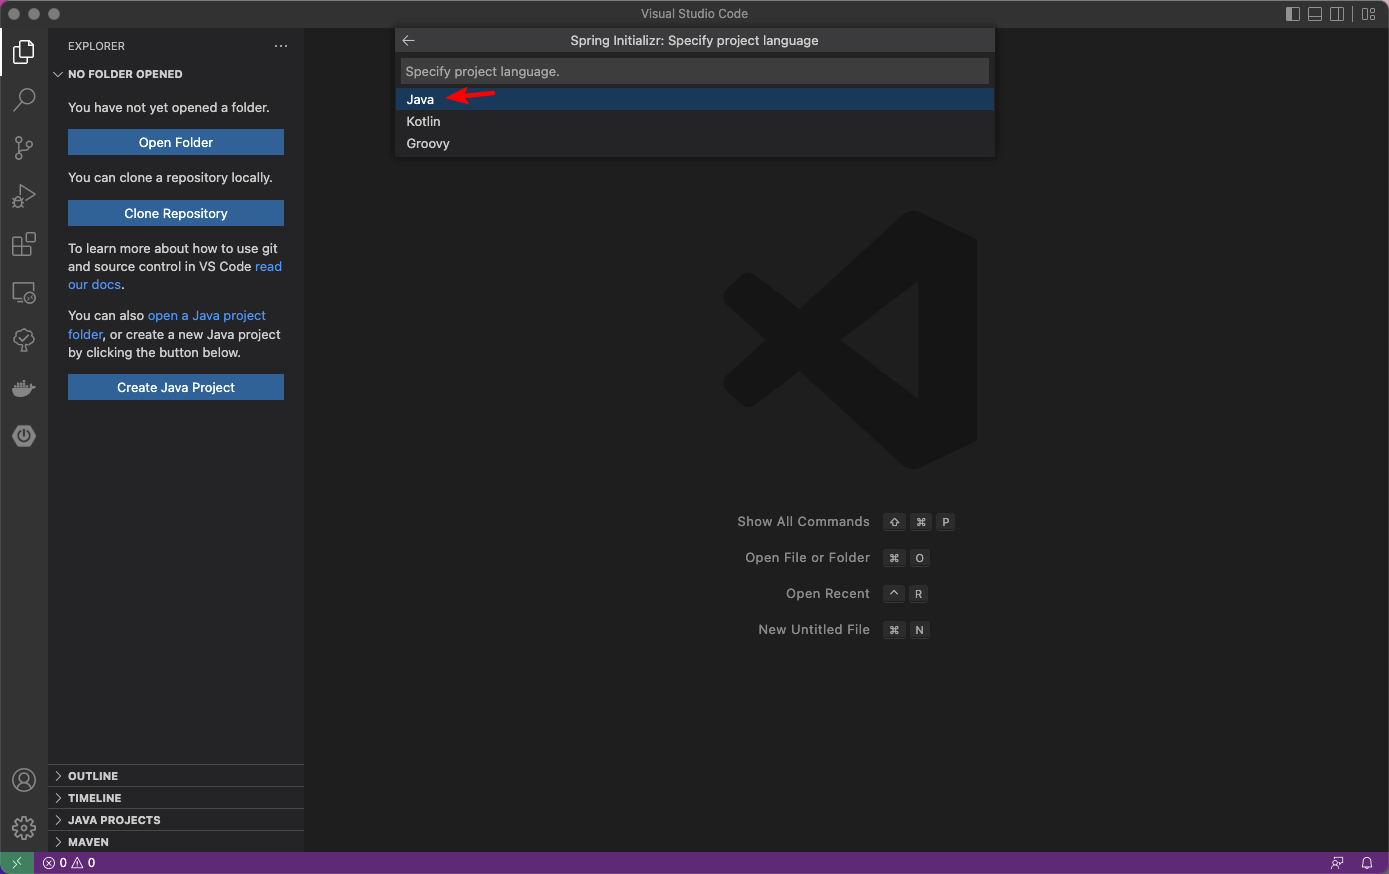Click the remote window indicator in status bar
This screenshot has width=1389, height=874.
coord(17,863)
